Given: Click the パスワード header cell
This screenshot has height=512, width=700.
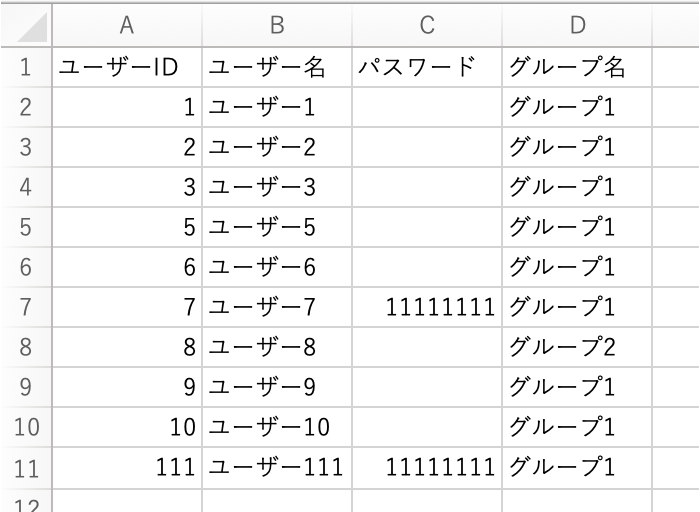Looking at the screenshot, I should (x=427, y=67).
